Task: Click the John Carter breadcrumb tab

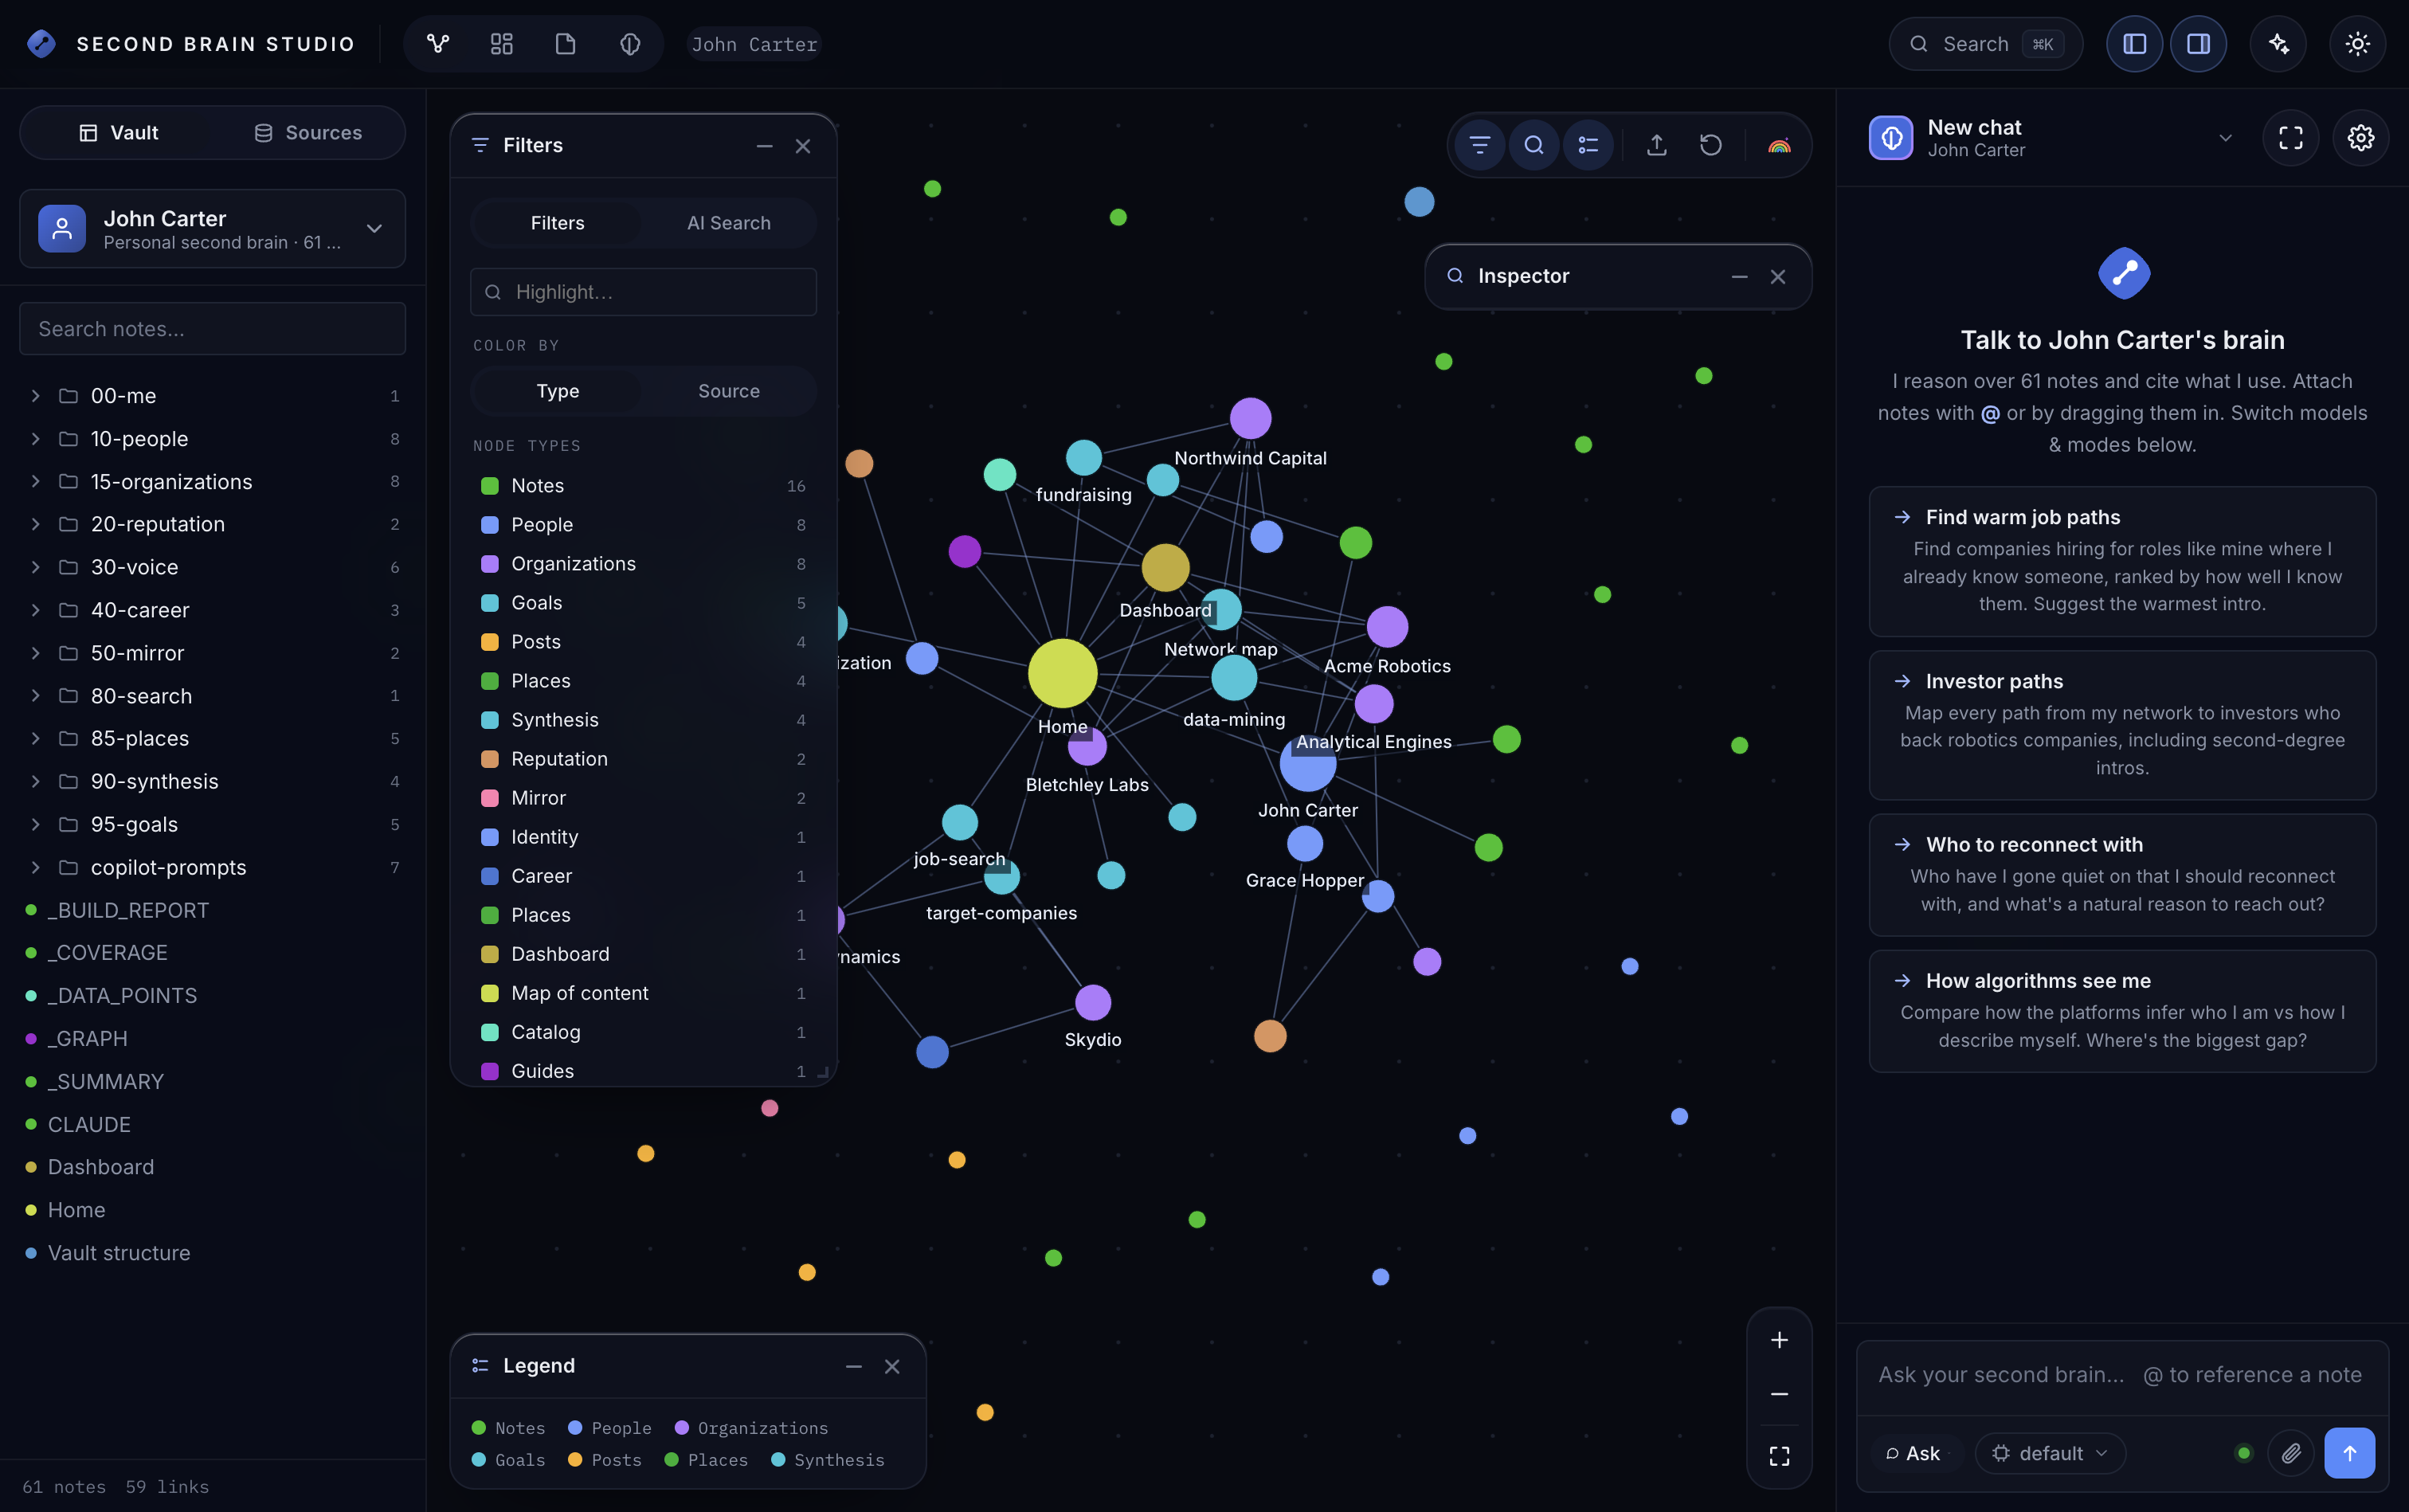Action: (754, 44)
